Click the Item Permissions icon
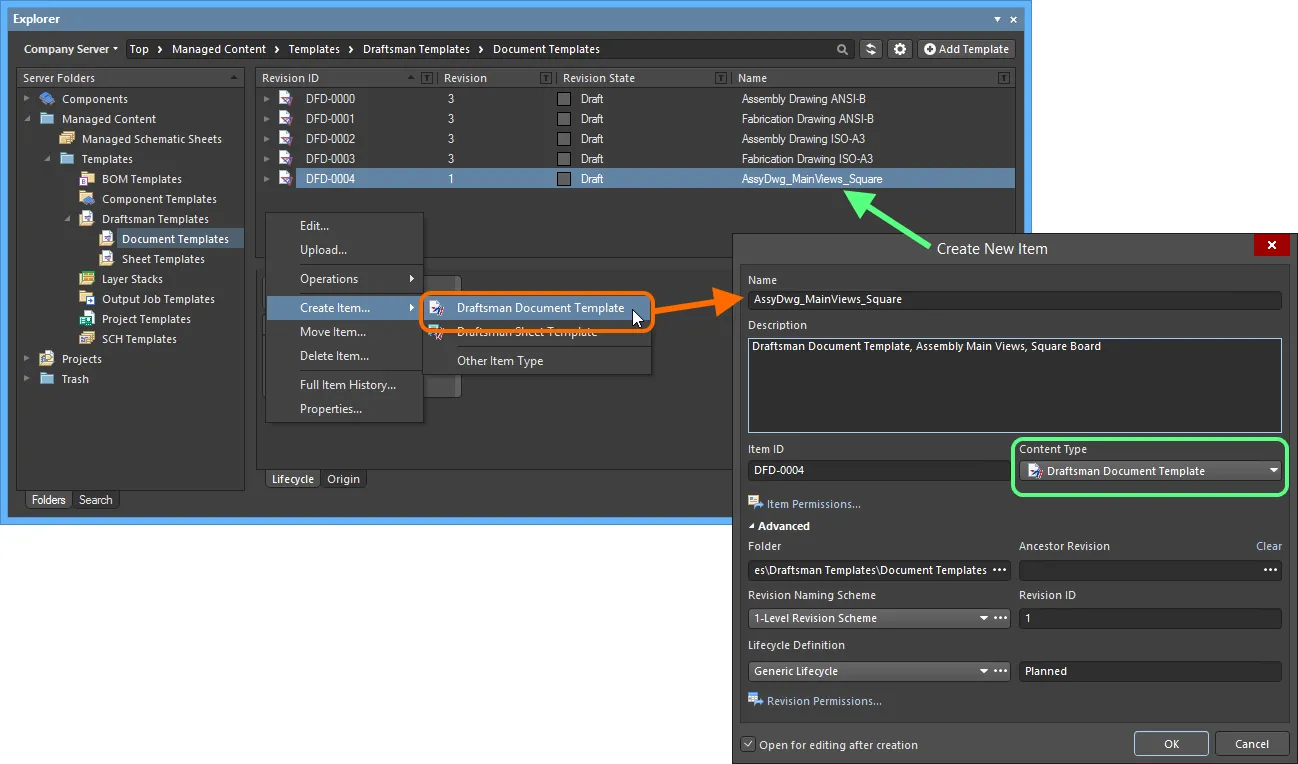 (x=755, y=503)
